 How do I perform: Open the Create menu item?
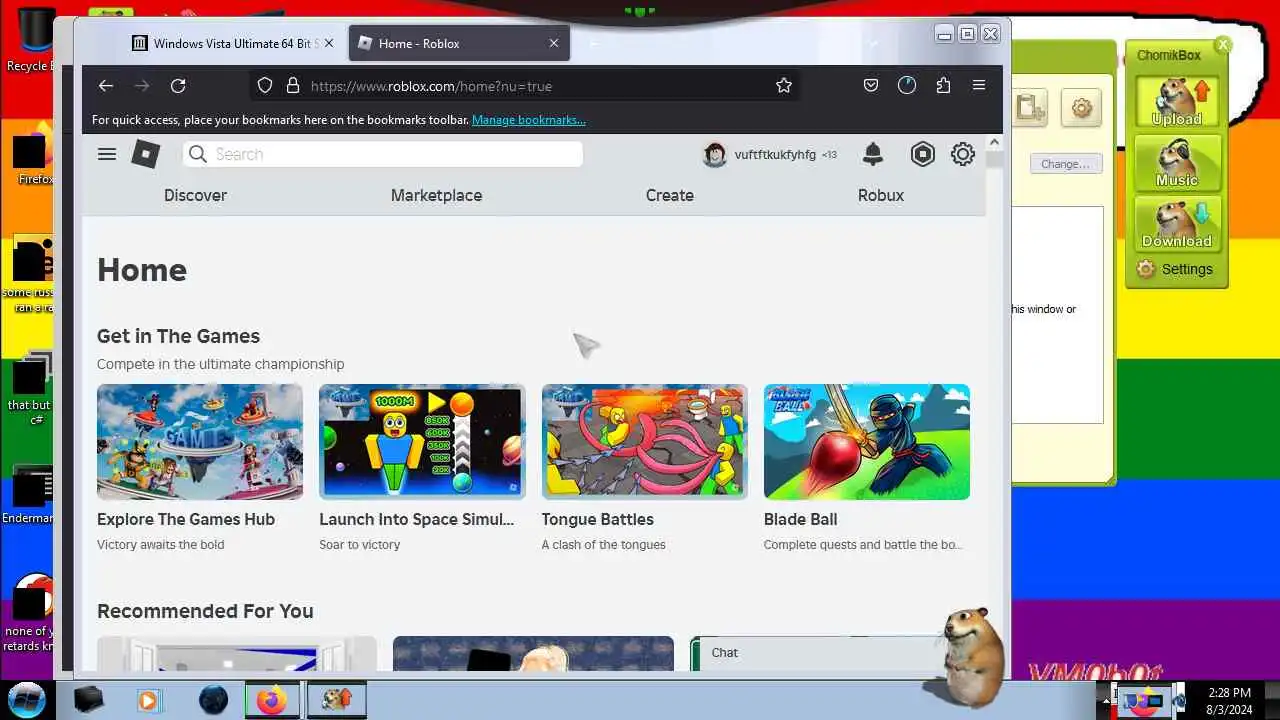[669, 195]
